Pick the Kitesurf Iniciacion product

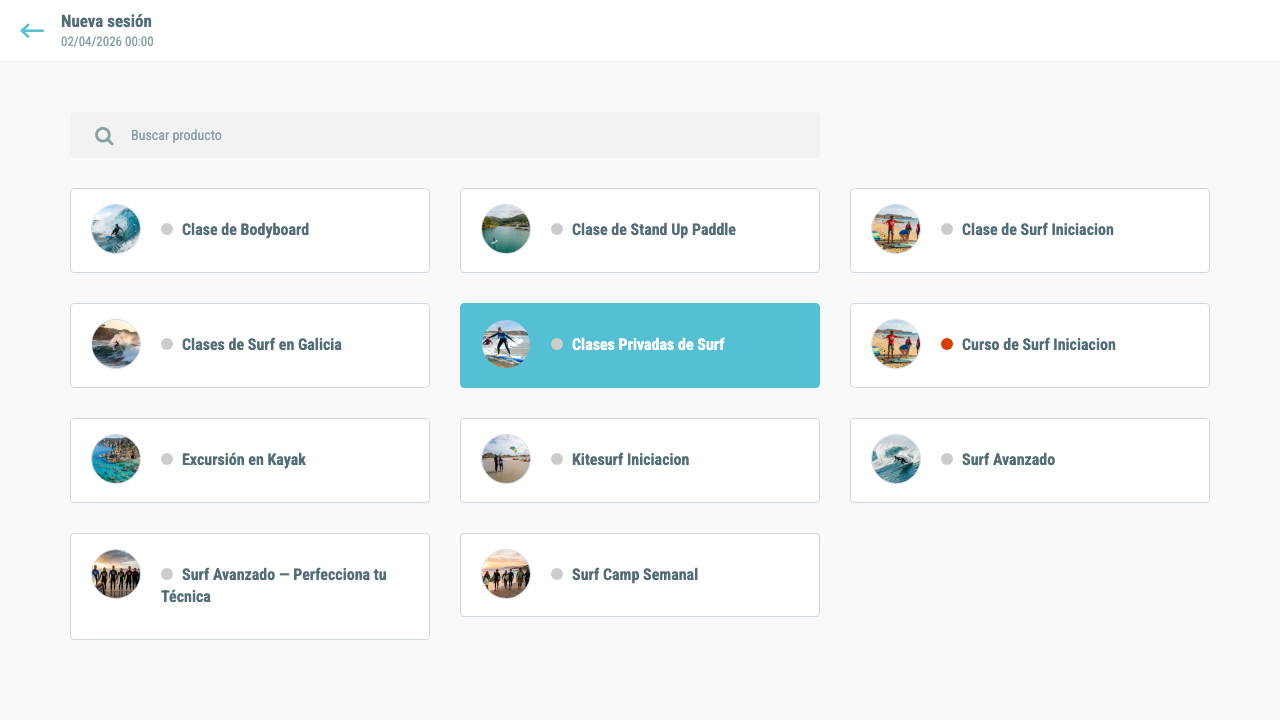coord(640,460)
